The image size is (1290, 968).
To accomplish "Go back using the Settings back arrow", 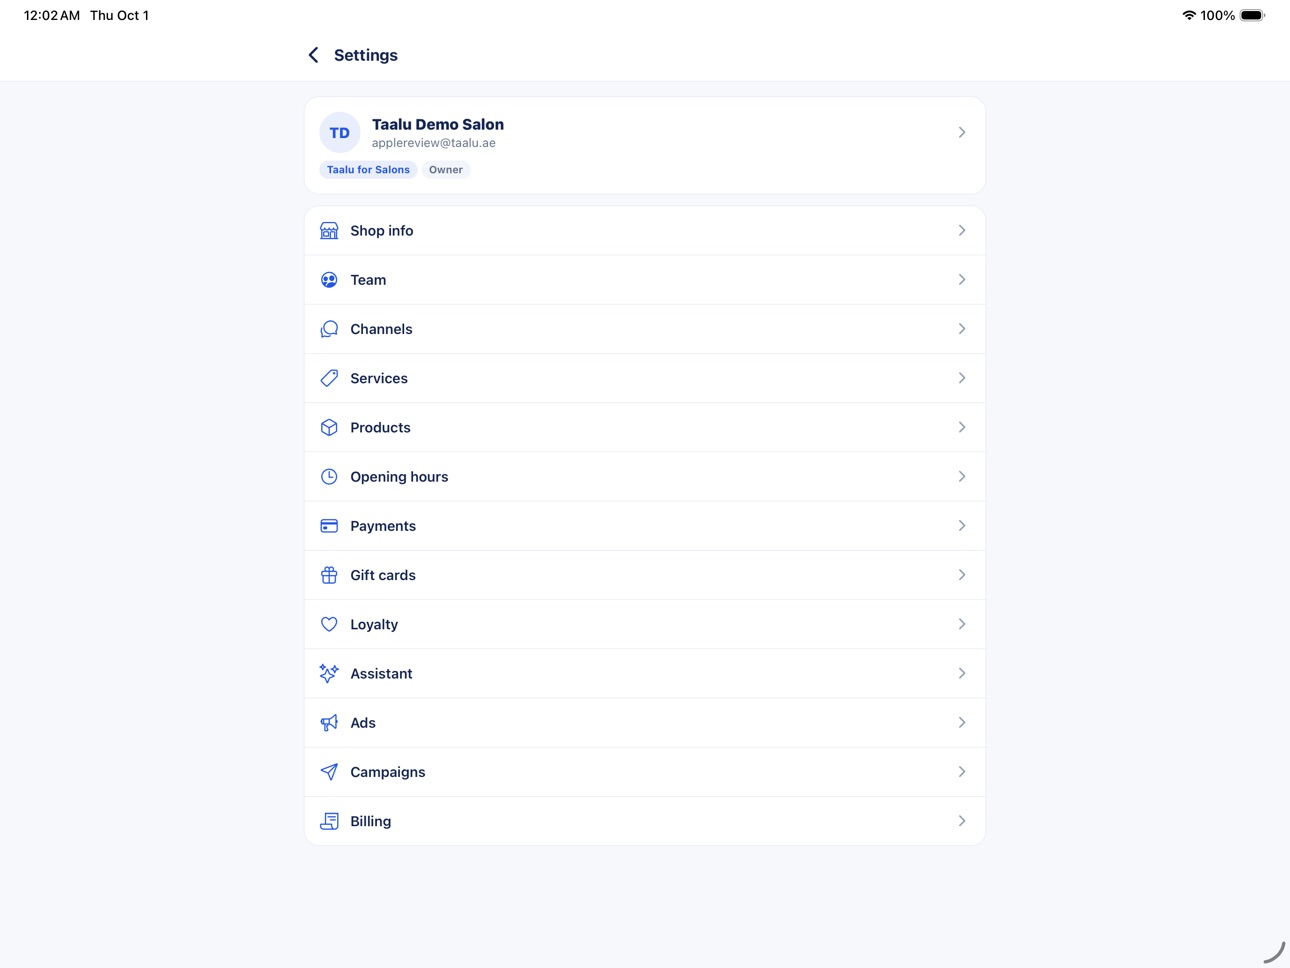I will [313, 55].
